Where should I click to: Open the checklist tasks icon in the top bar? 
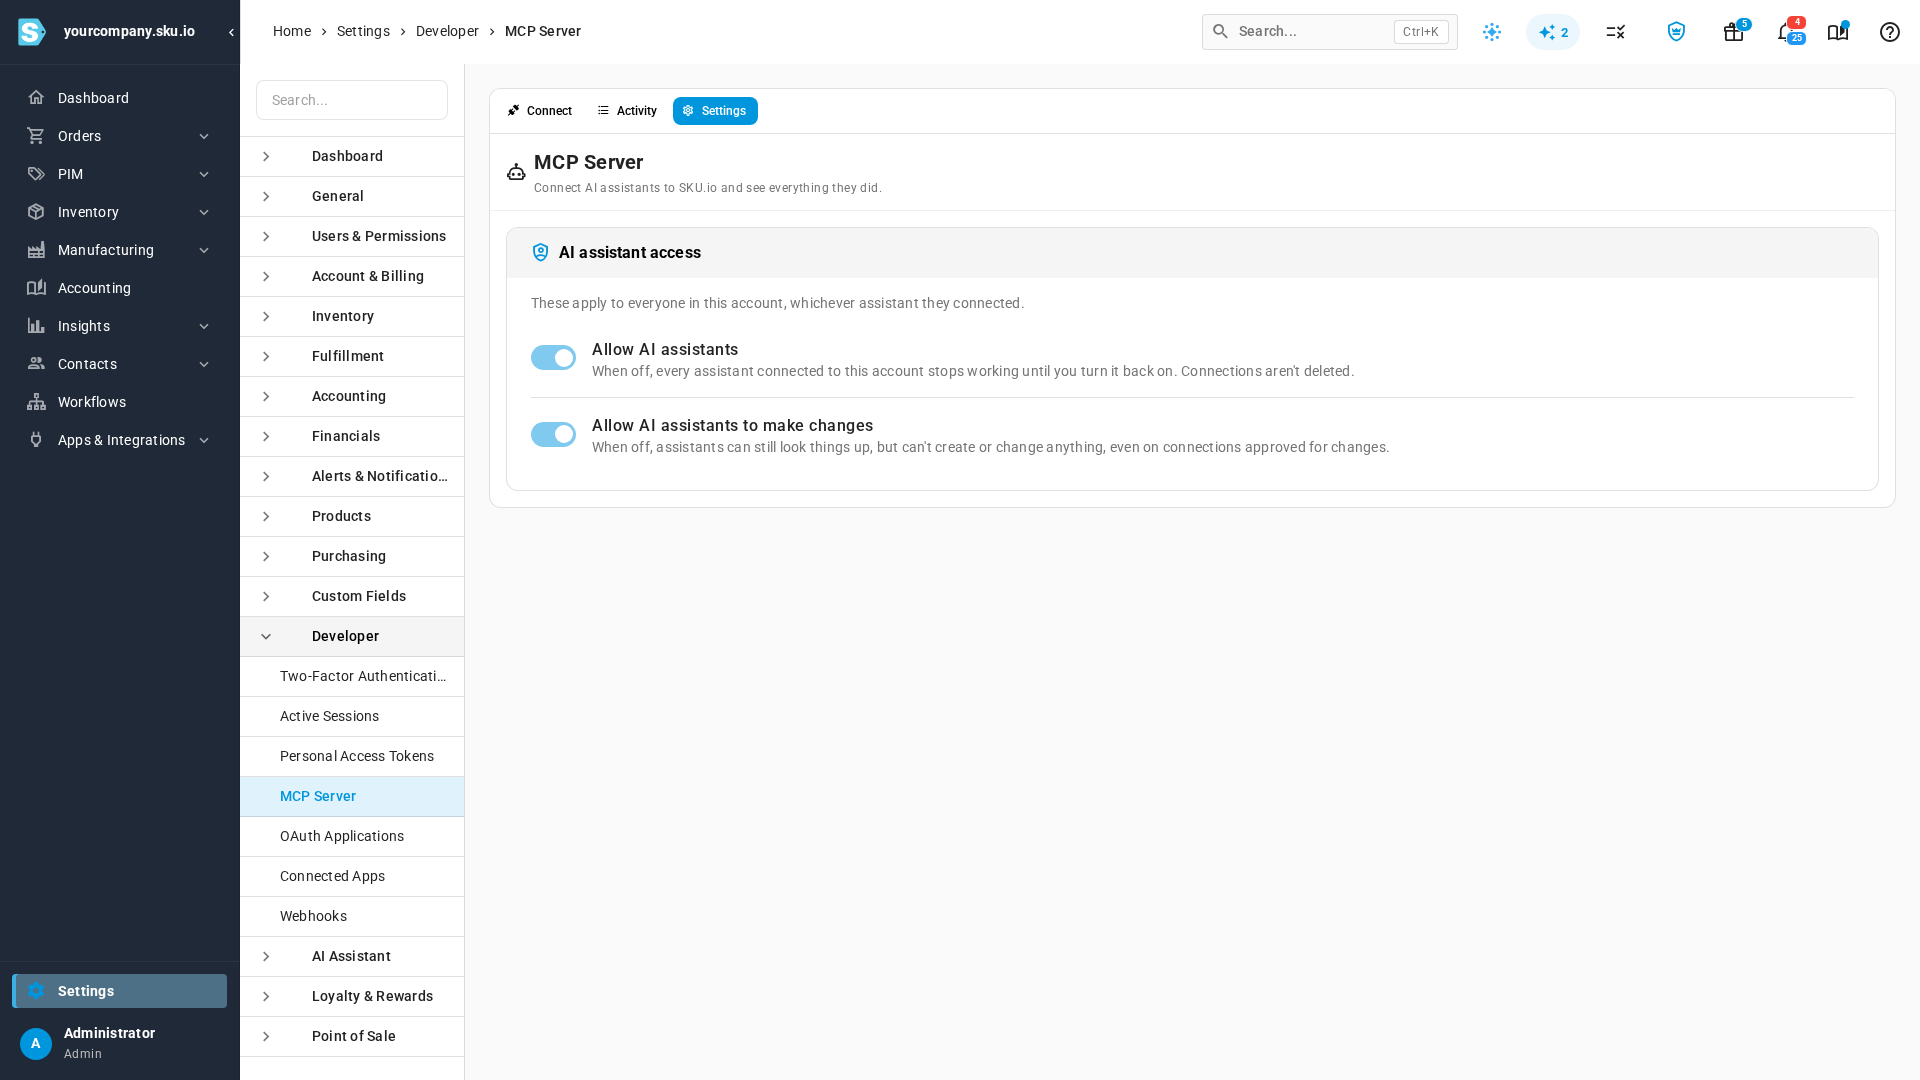(x=1616, y=32)
